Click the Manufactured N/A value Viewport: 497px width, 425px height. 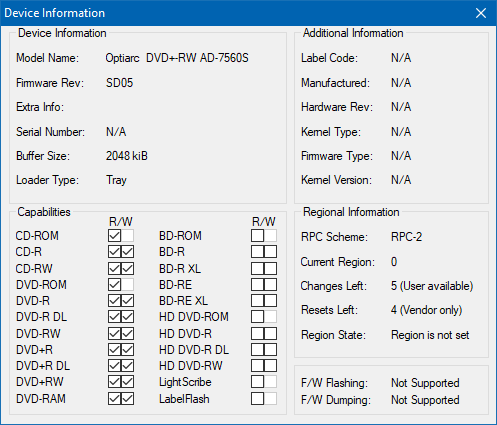coord(401,83)
